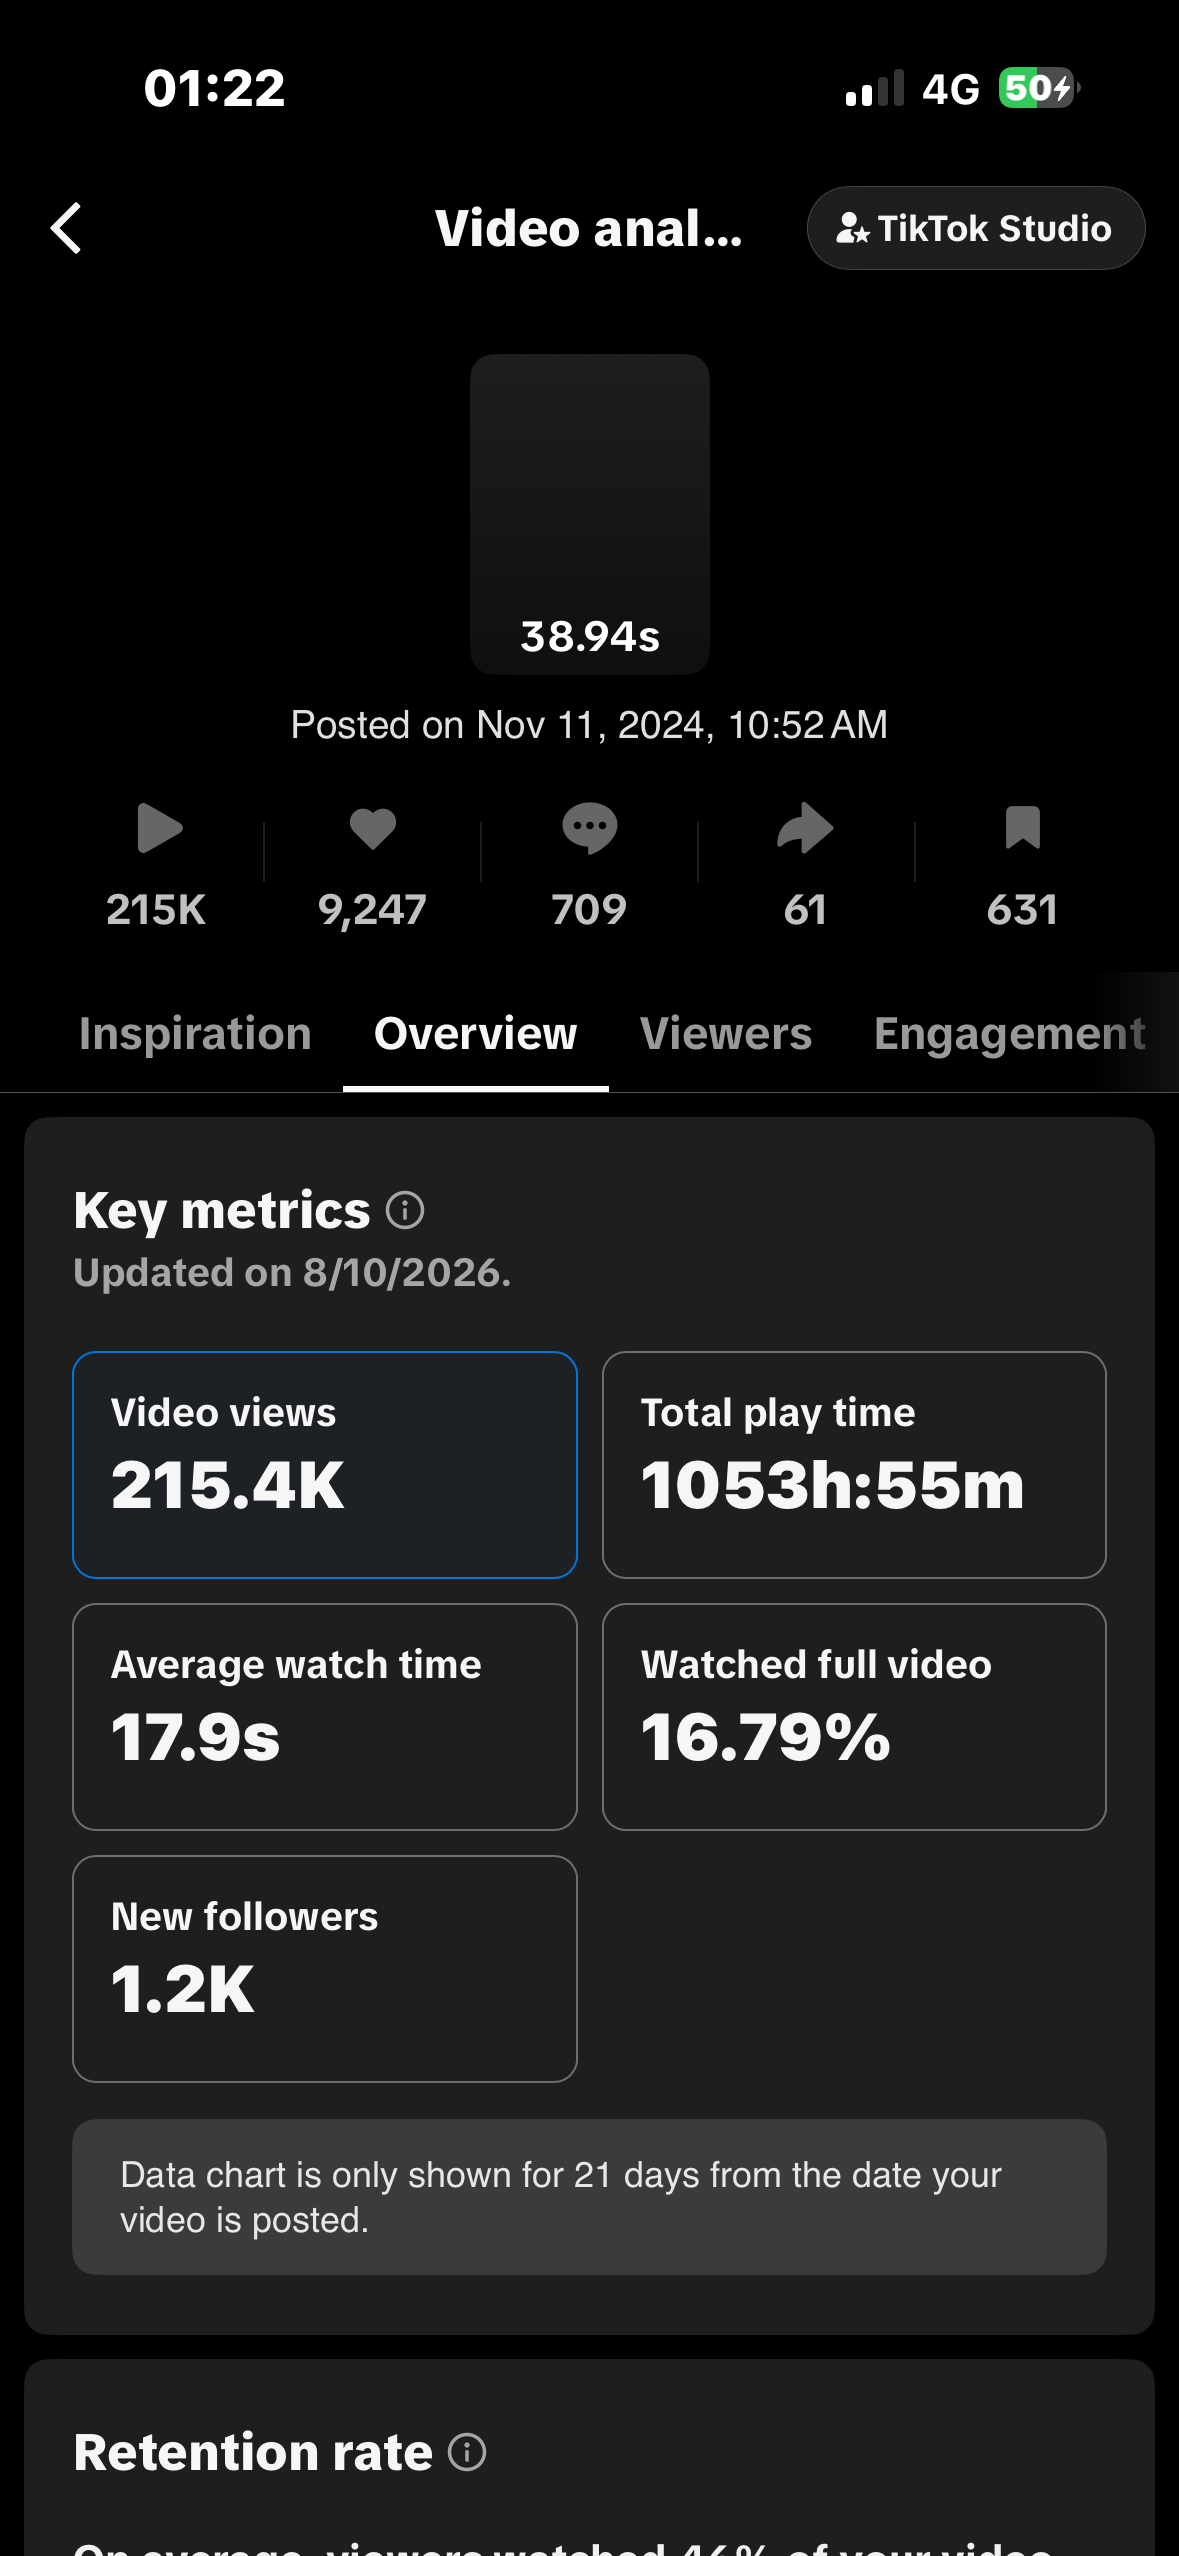Tap the back arrow icon
The height and width of the screenshot is (2556, 1179).
66,228
